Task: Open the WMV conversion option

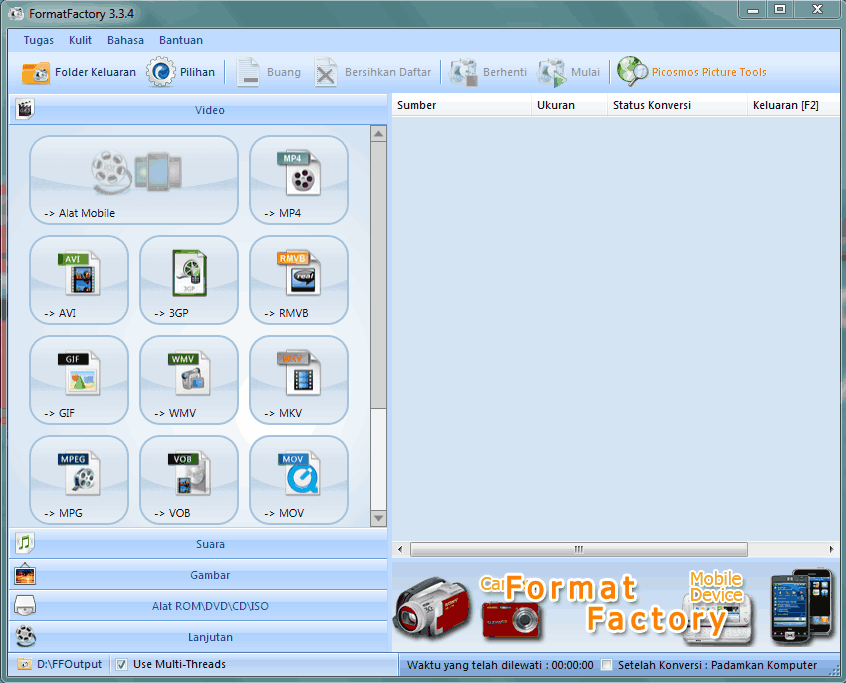Action: [189, 380]
